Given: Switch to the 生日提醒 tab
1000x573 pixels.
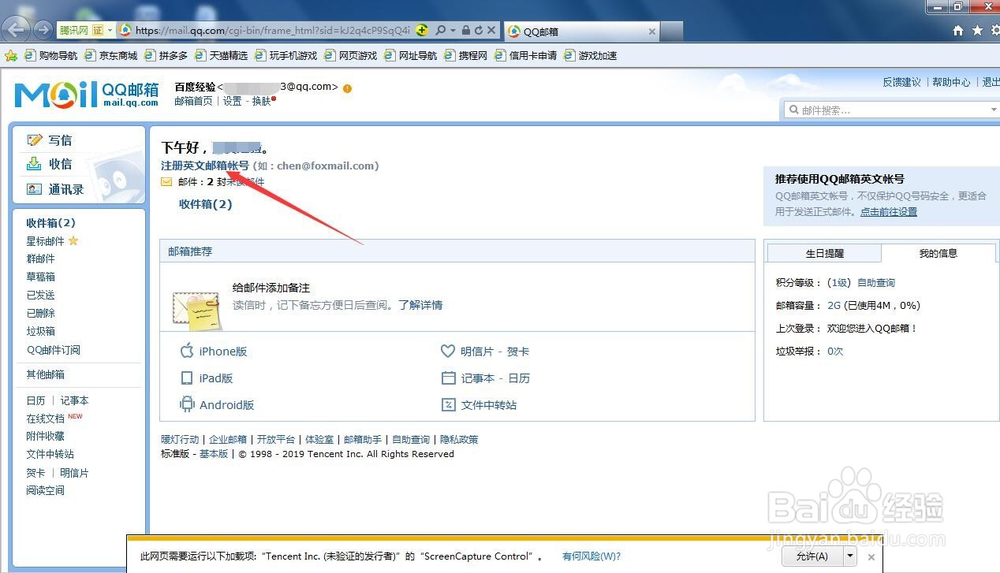Looking at the screenshot, I should tap(824, 253).
